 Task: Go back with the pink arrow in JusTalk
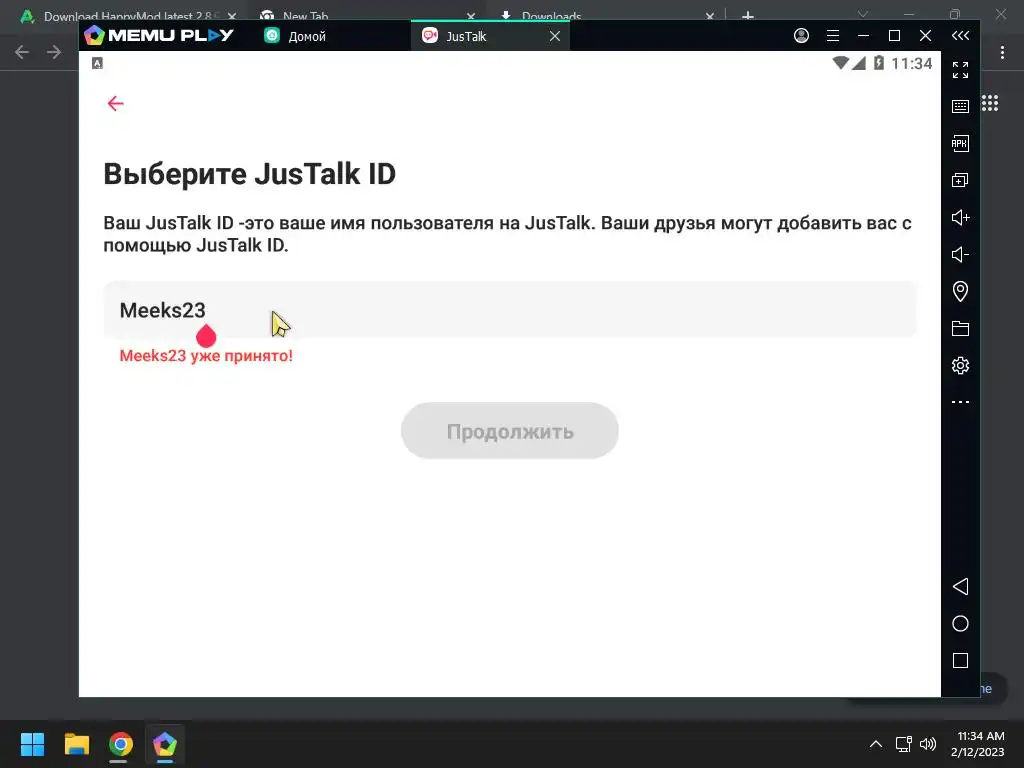coord(116,103)
